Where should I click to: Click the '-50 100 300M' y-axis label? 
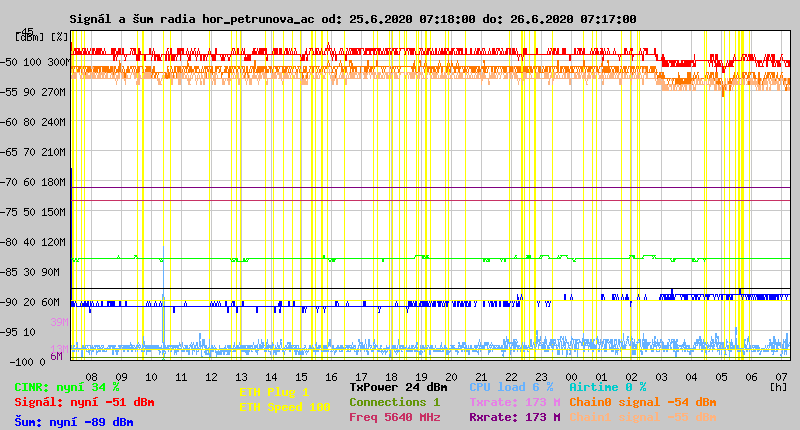tap(33, 62)
